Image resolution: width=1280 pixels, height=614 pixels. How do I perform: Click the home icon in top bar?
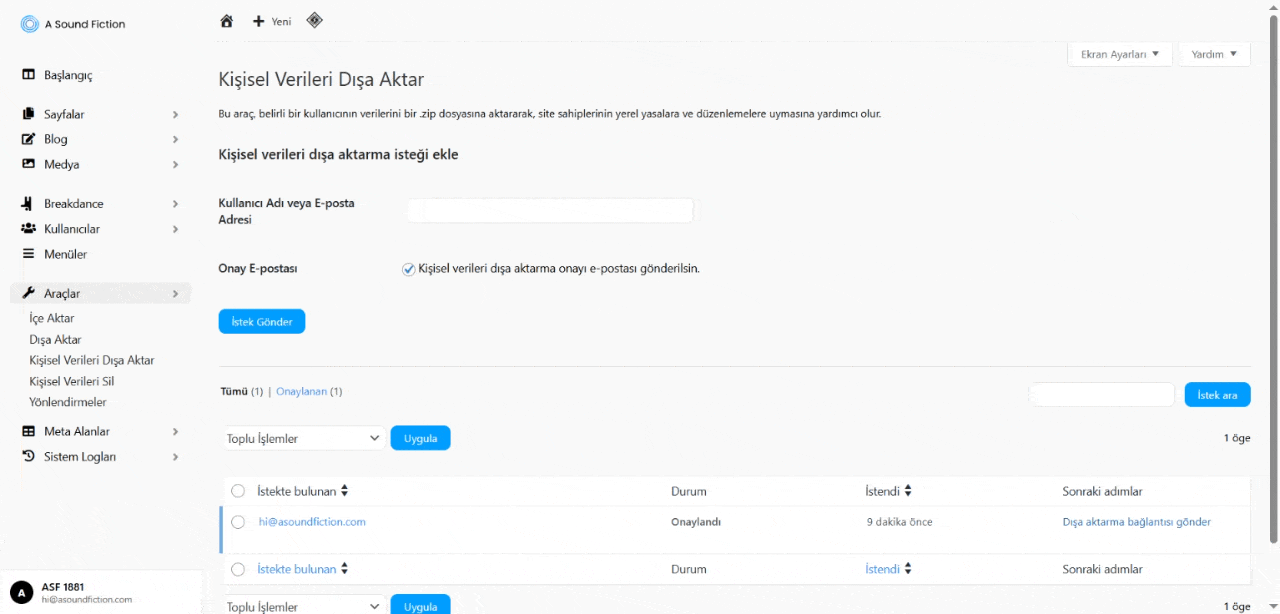click(227, 21)
